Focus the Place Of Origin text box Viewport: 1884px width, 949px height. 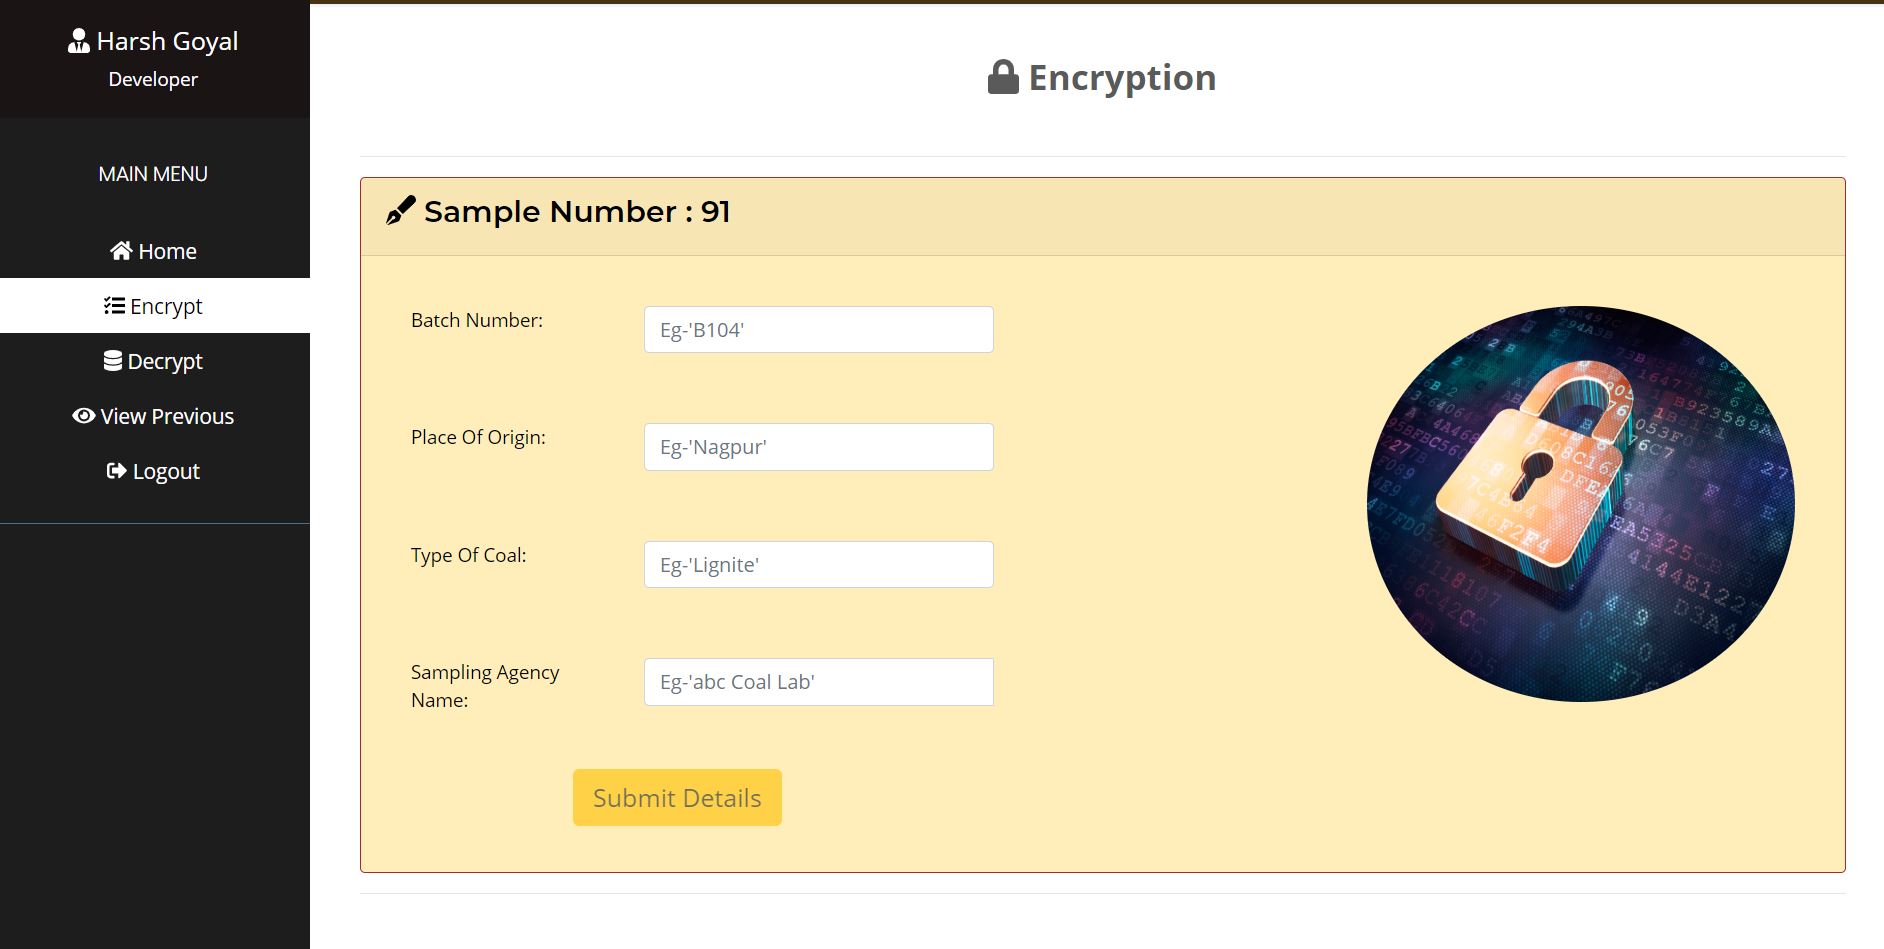coord(819,447)
